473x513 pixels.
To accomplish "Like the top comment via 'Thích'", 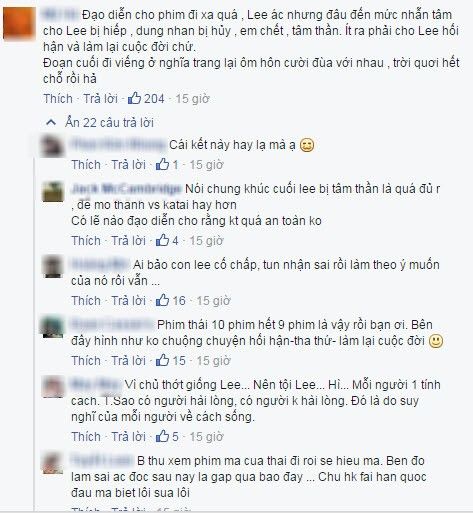I will pos(58,99).
